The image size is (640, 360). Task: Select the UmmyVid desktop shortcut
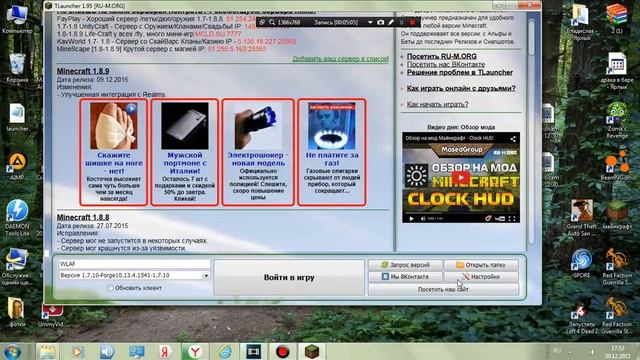coord(52,316)
